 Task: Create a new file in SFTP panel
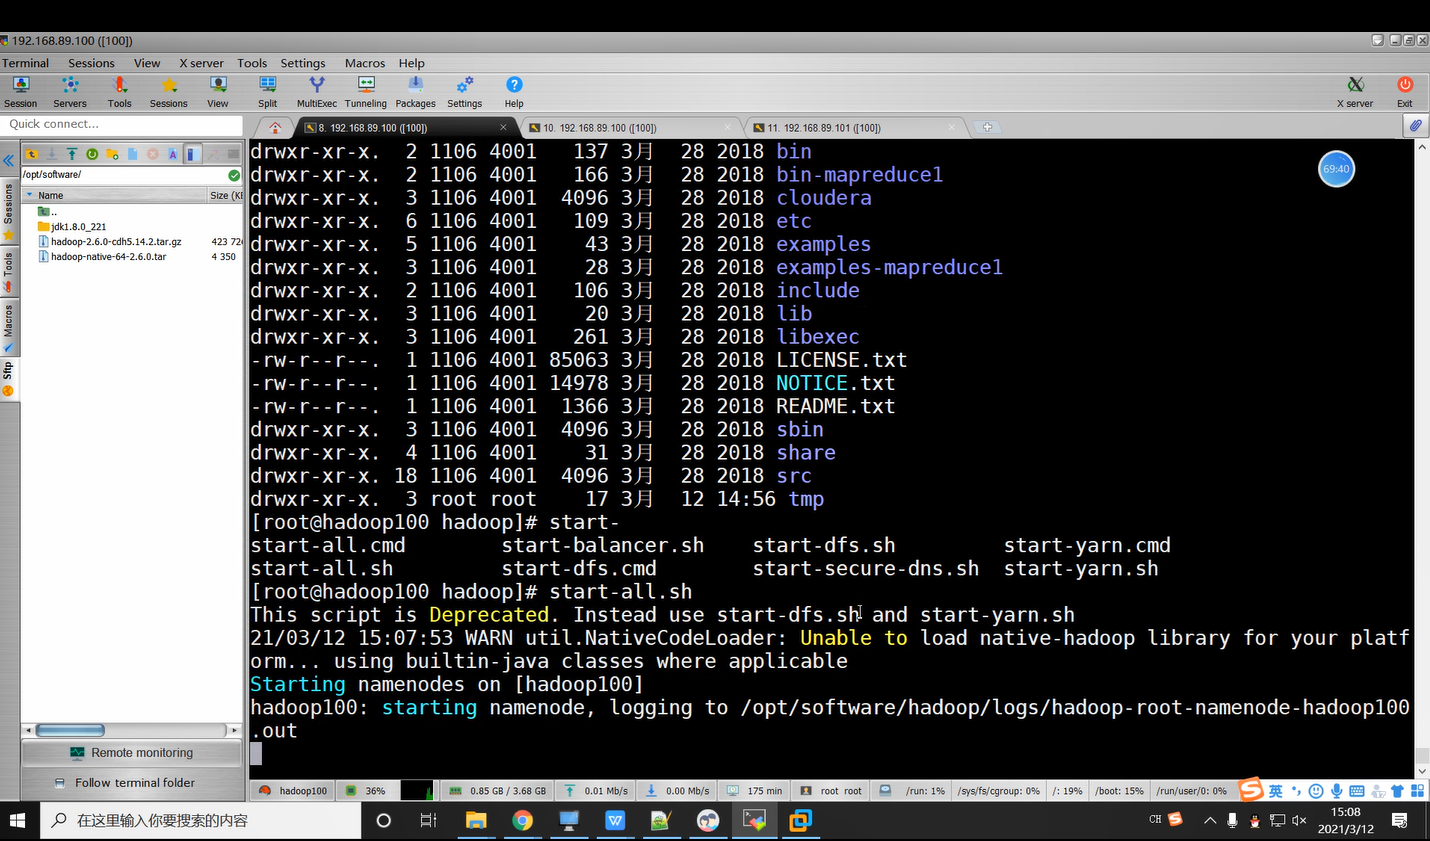coord(132,154)
